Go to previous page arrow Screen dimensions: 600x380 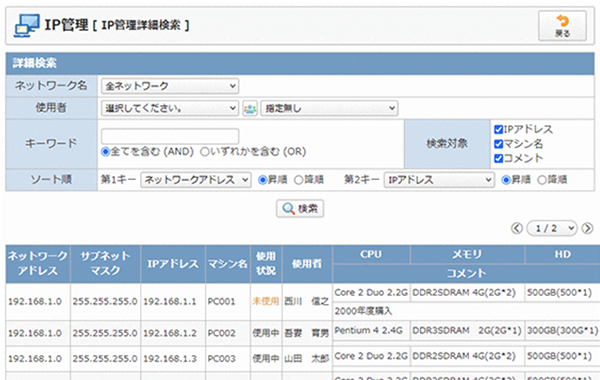pos(517,228)
